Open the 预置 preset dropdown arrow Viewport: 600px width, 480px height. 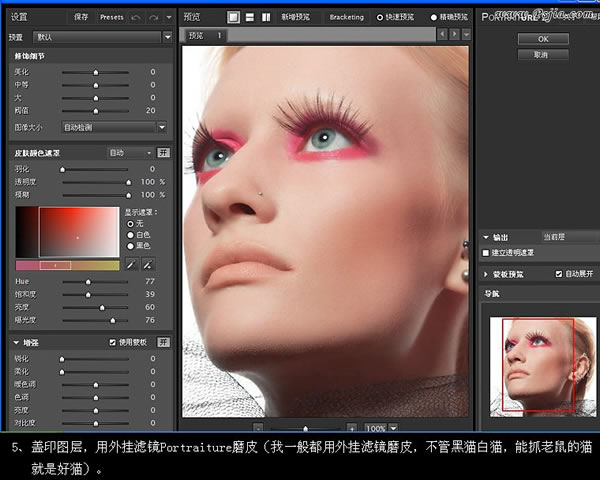point(167,37)
